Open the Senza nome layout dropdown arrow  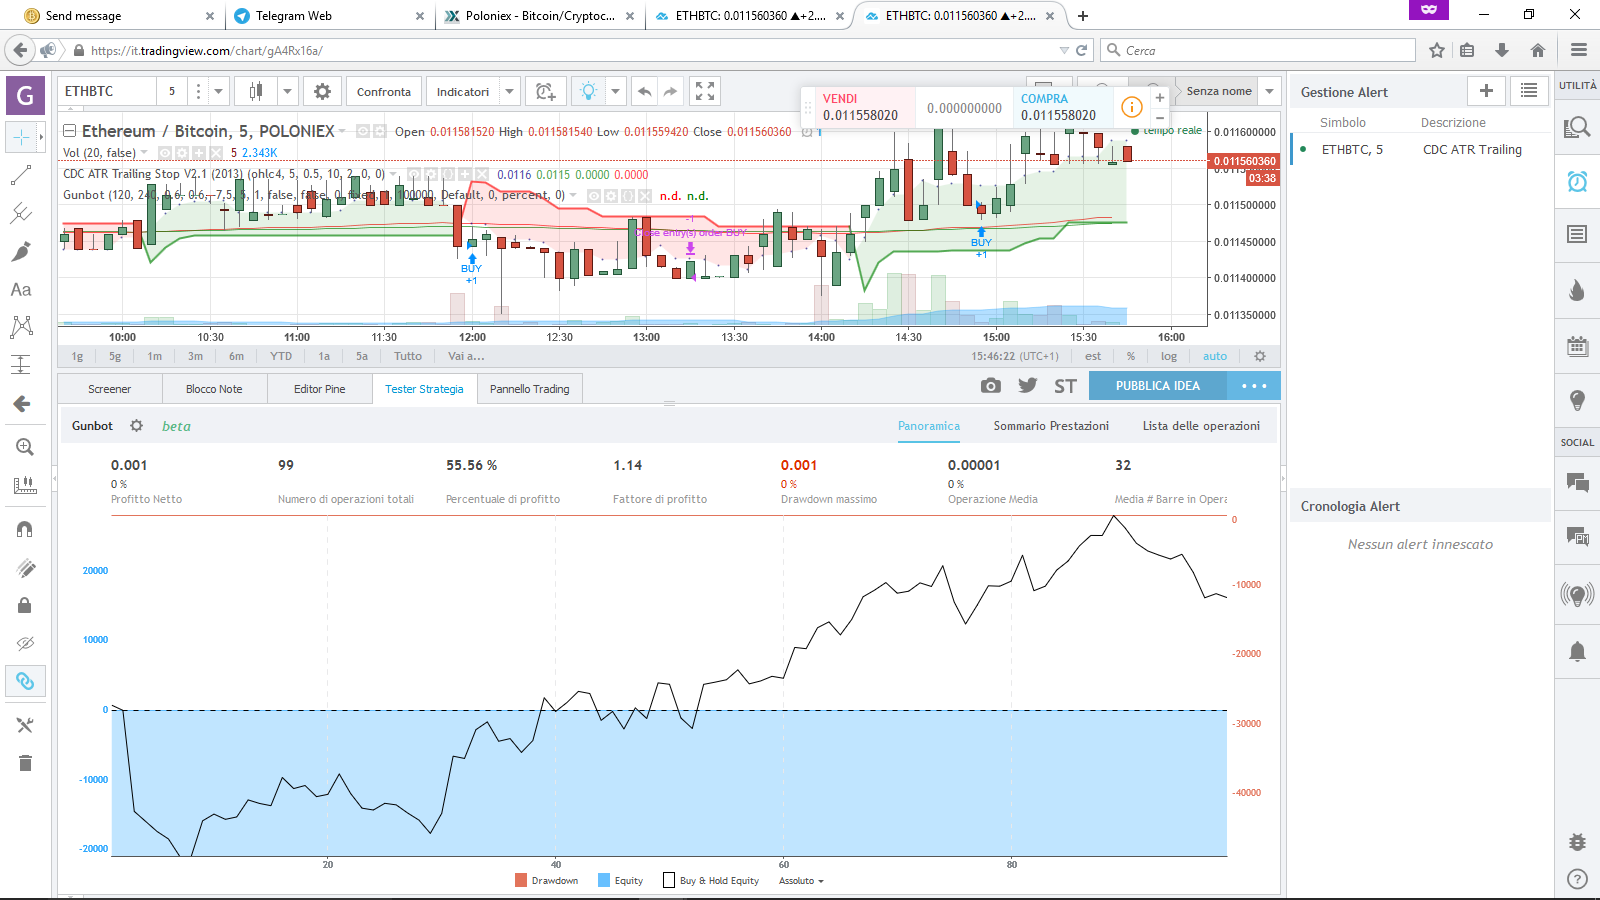[1269, 91]
